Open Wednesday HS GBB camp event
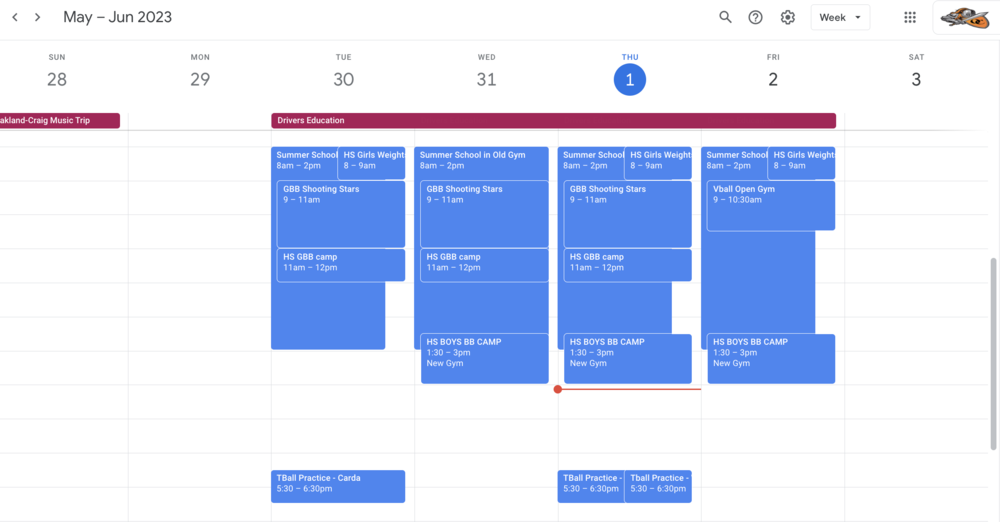Screen dimensions: 1000x522 click(x=485, y=265)
